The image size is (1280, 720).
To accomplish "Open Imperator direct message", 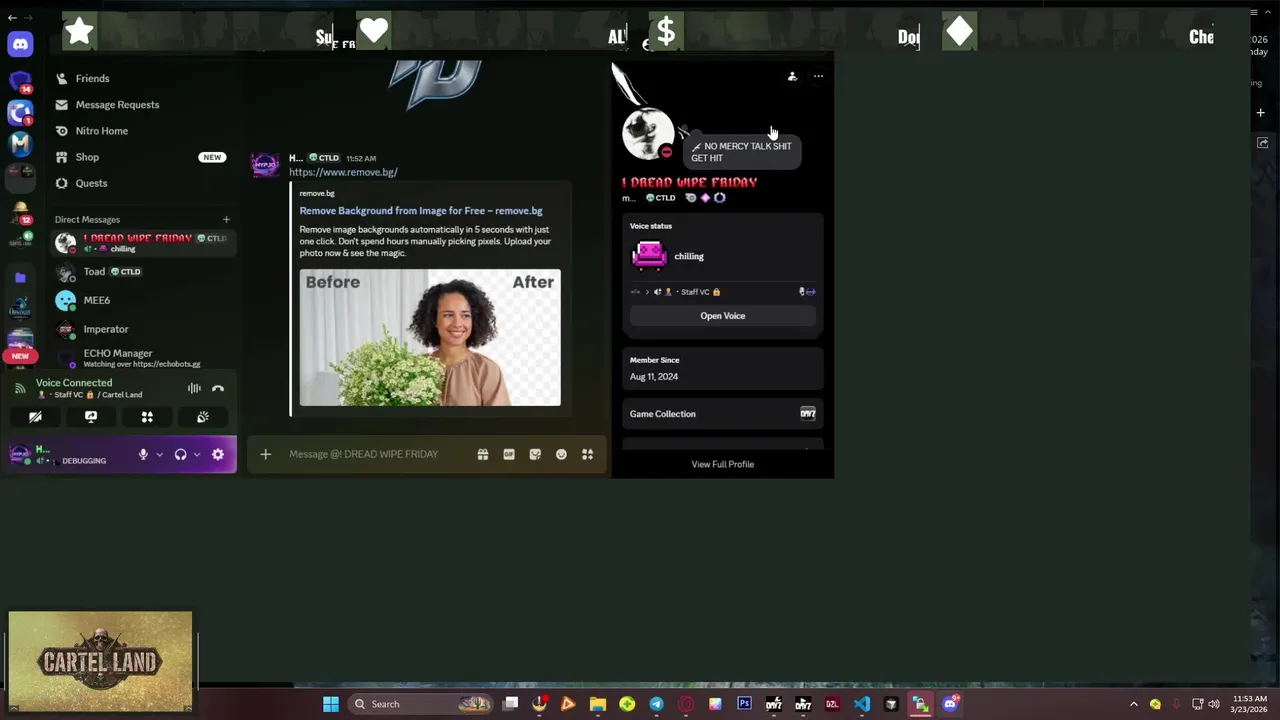I will (x=143, y=329).
